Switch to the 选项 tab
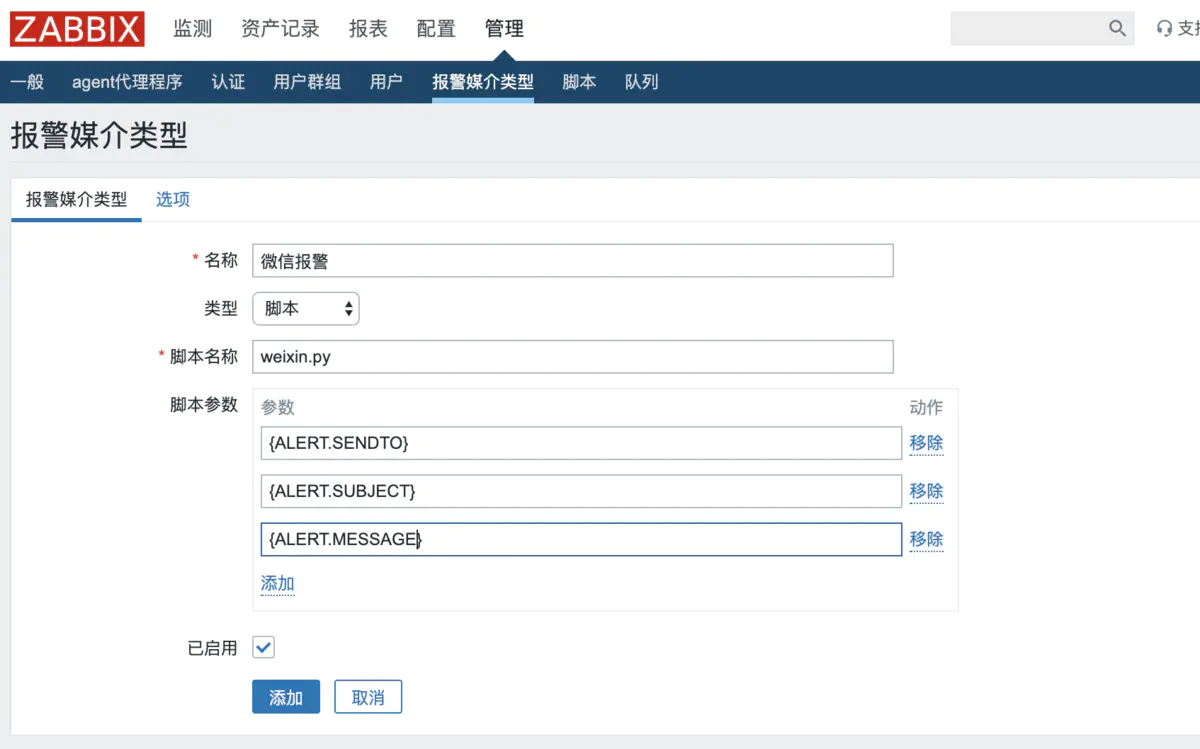 pos(172,199)
